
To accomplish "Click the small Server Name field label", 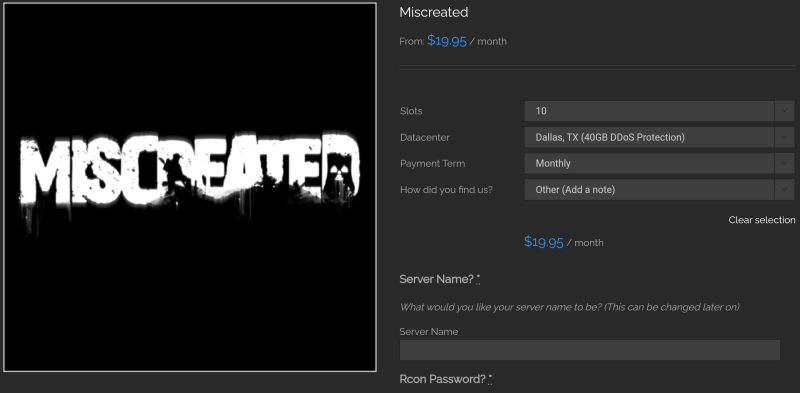I will 429,332.
